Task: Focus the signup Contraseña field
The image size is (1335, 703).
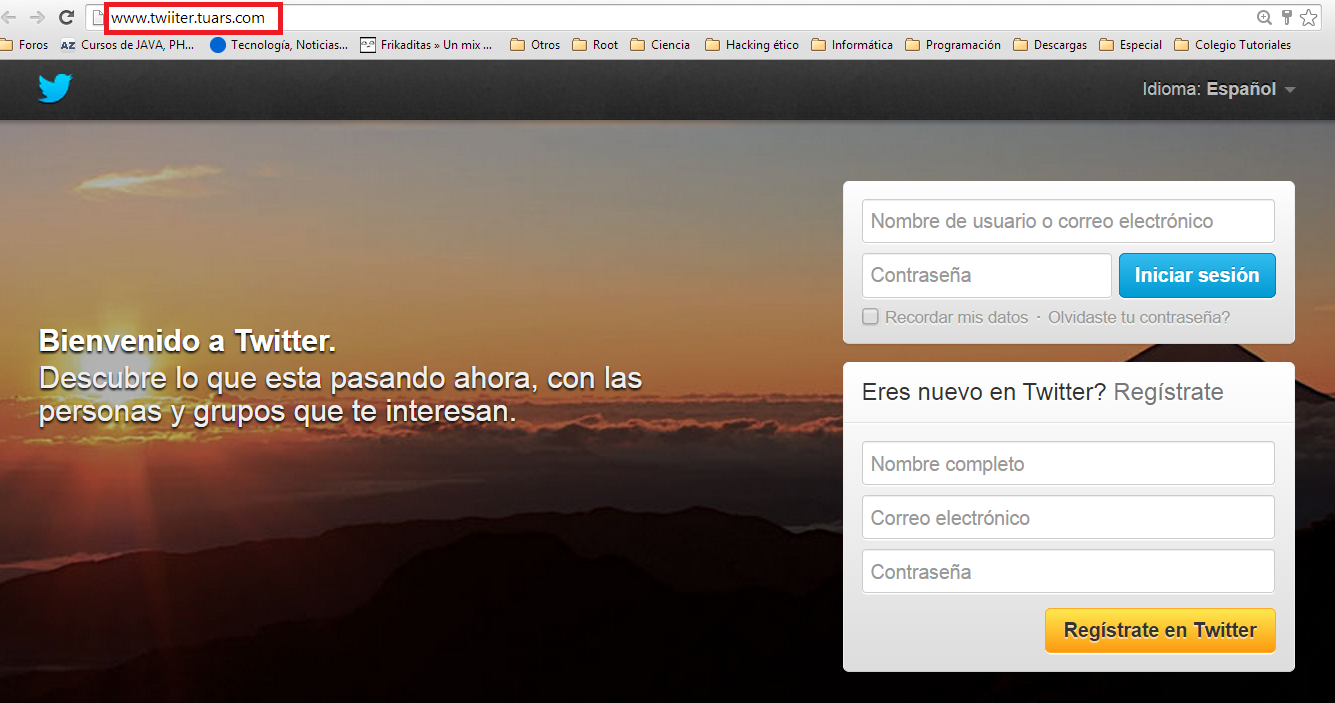Action: 1068,572
